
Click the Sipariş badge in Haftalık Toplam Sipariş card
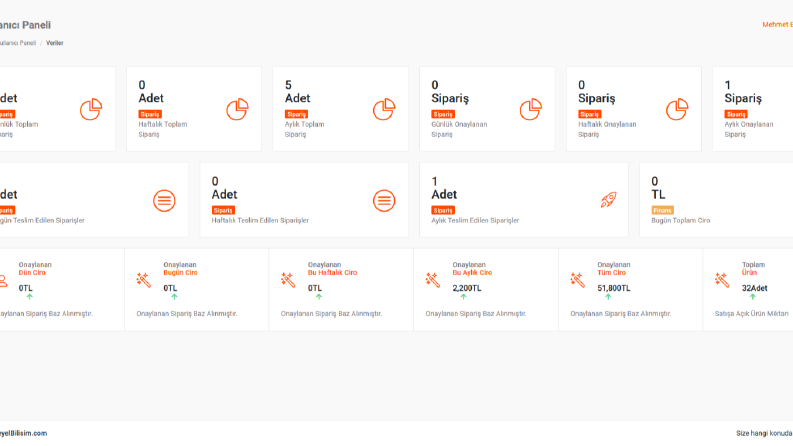click(150, 114)
